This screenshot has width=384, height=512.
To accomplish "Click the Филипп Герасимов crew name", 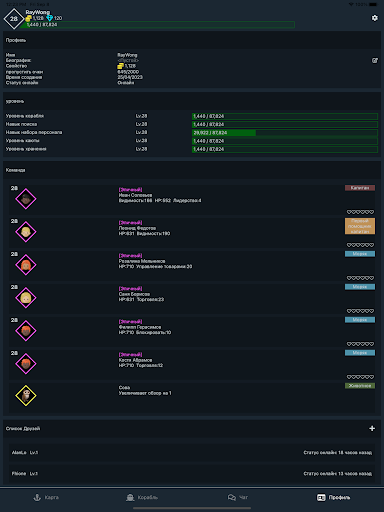I will (140, 327).
